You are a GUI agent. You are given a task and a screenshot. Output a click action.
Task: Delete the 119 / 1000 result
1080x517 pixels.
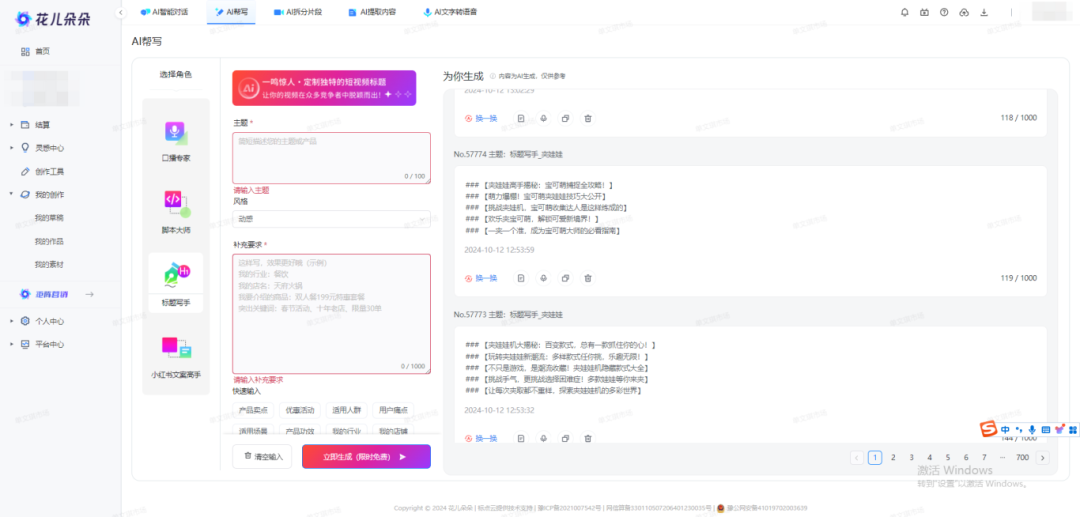coord(588,278)
